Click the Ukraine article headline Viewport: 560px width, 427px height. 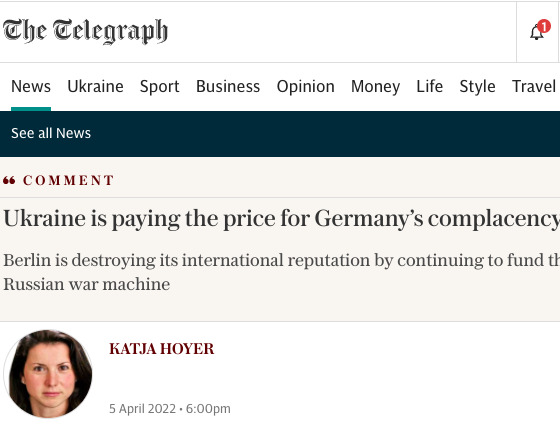(x=281, y=218)
